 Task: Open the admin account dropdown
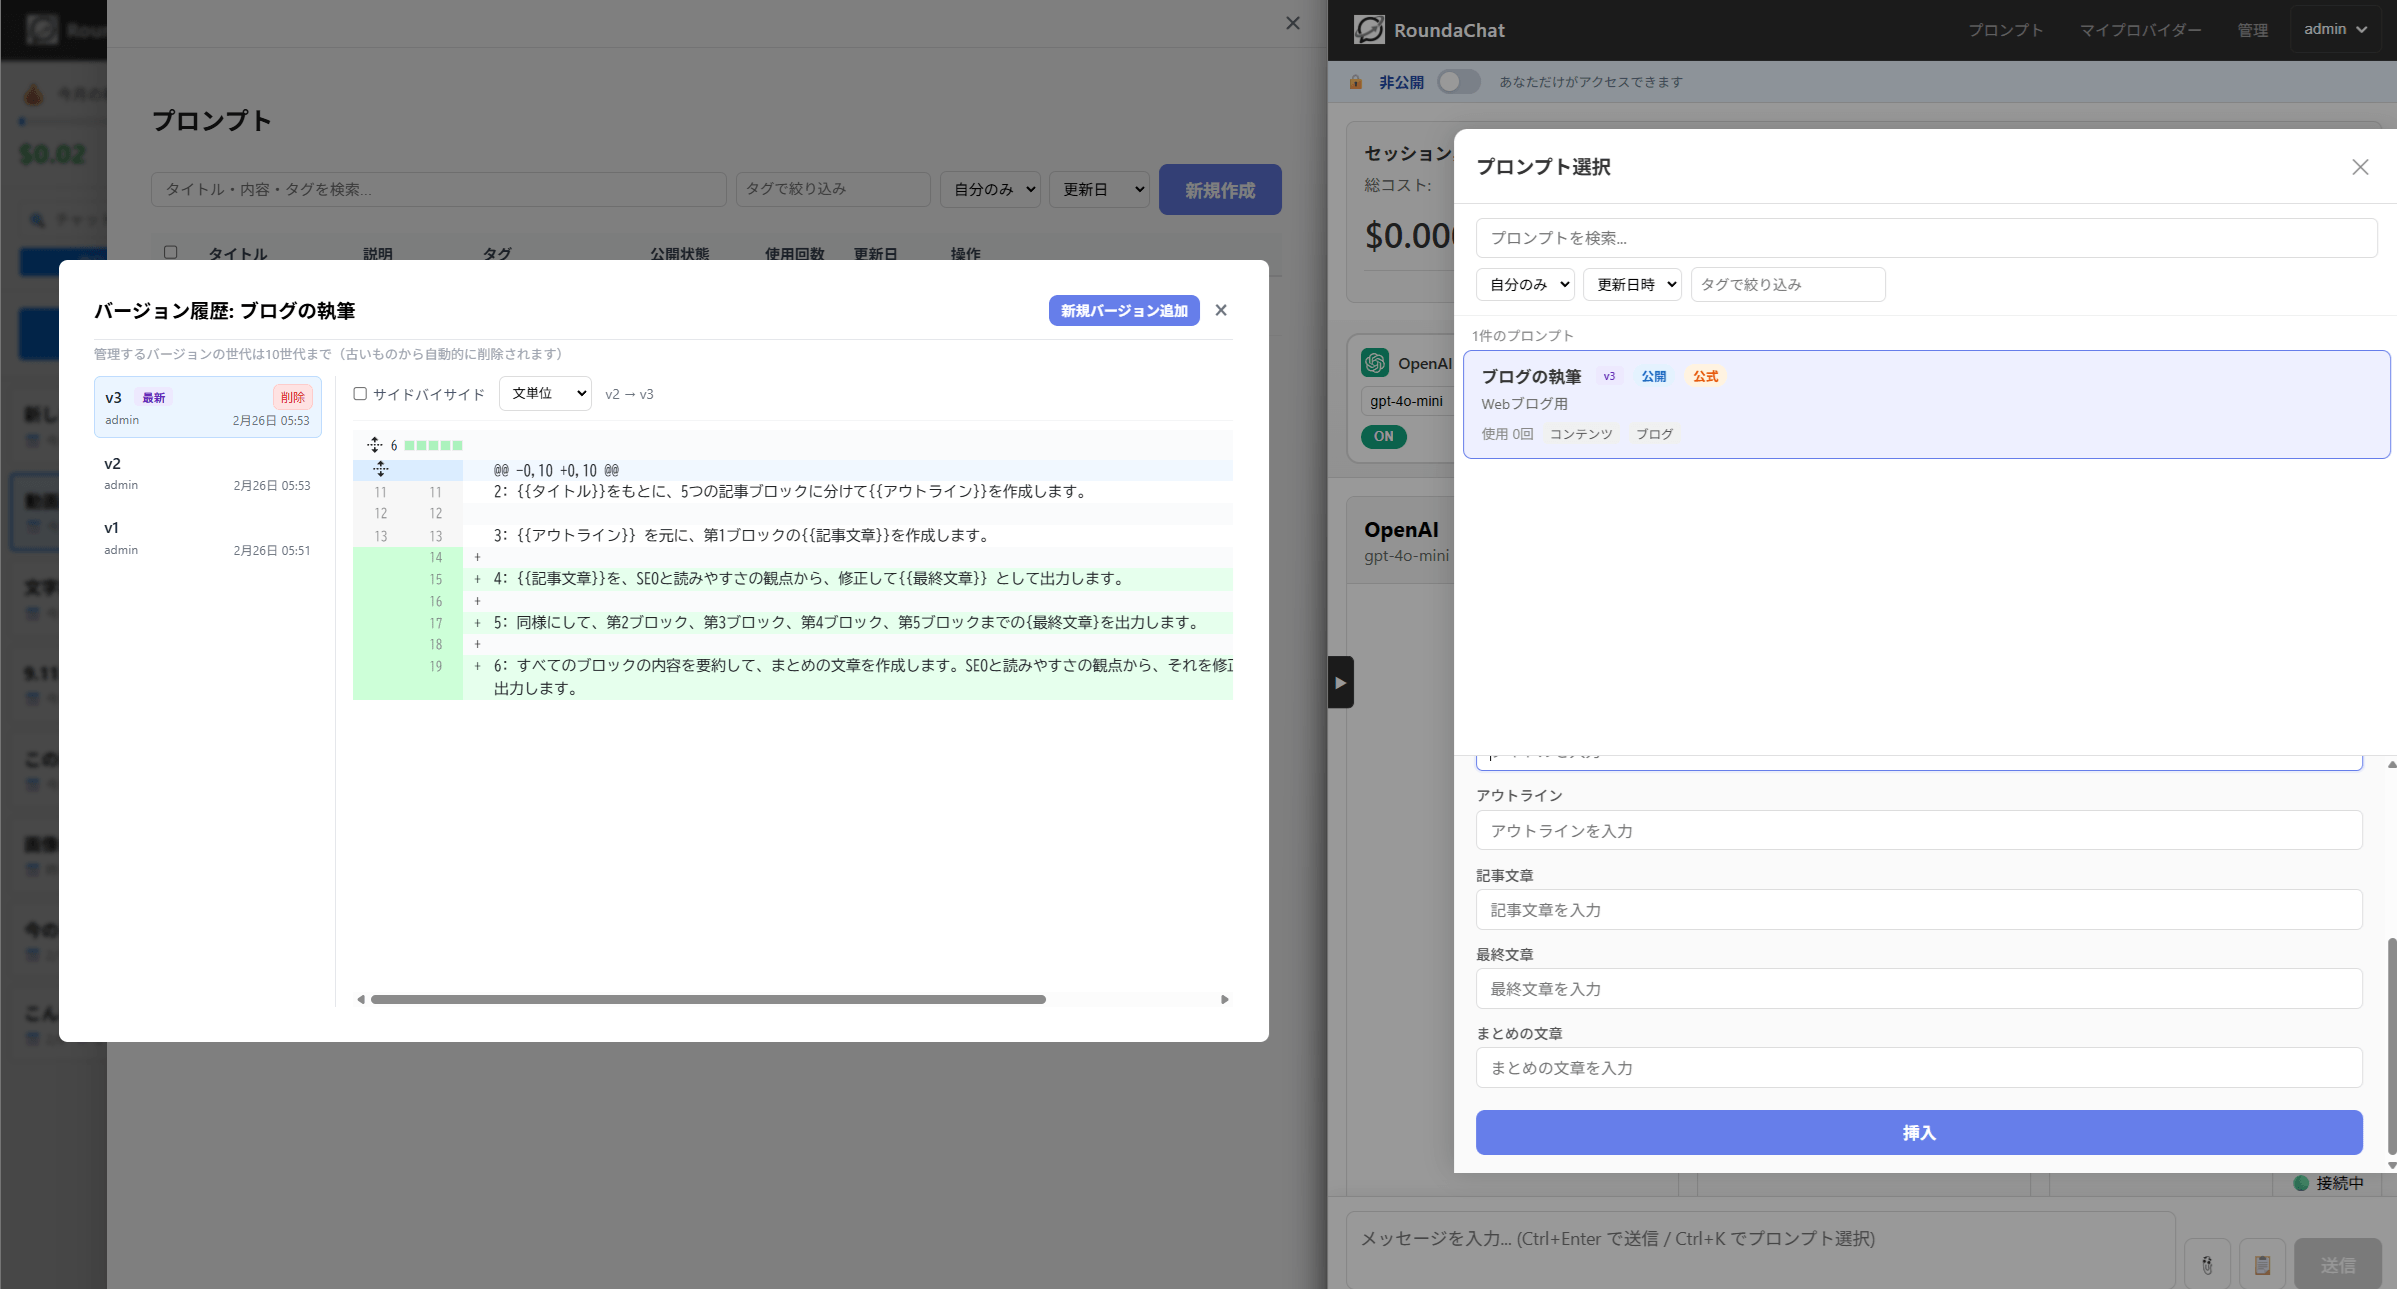(x=2336, y=29)
